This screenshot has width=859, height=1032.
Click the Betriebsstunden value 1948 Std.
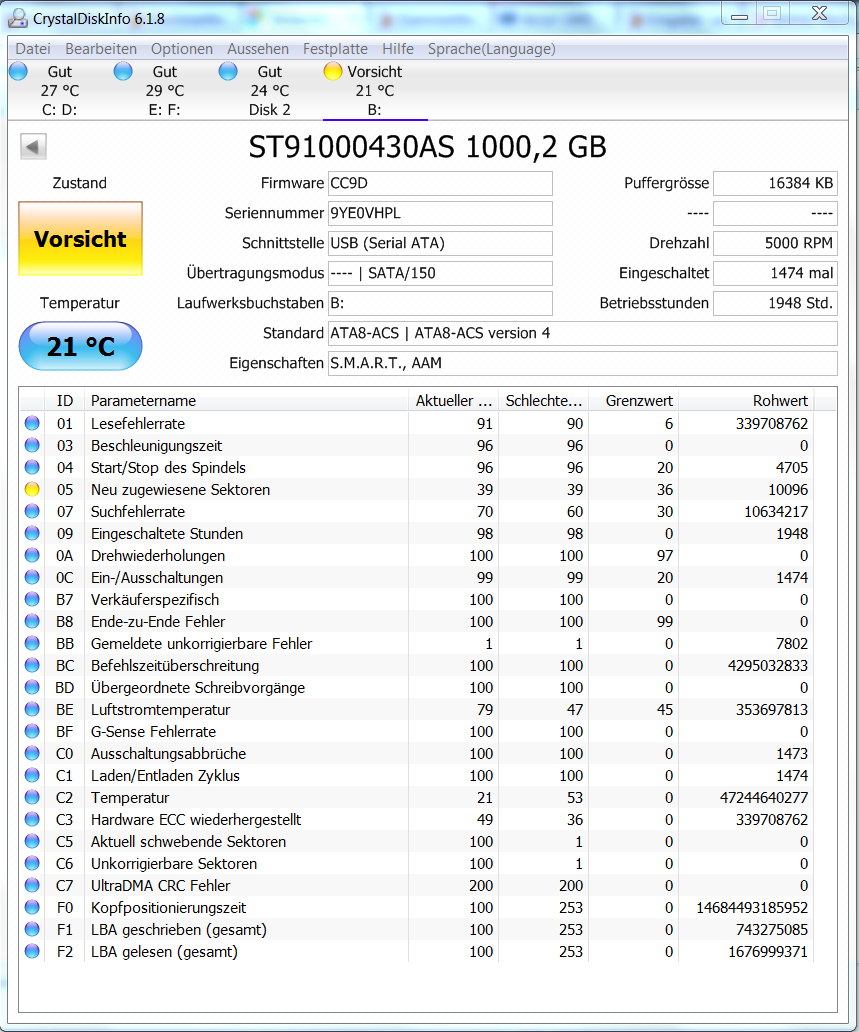coord(775,303)
